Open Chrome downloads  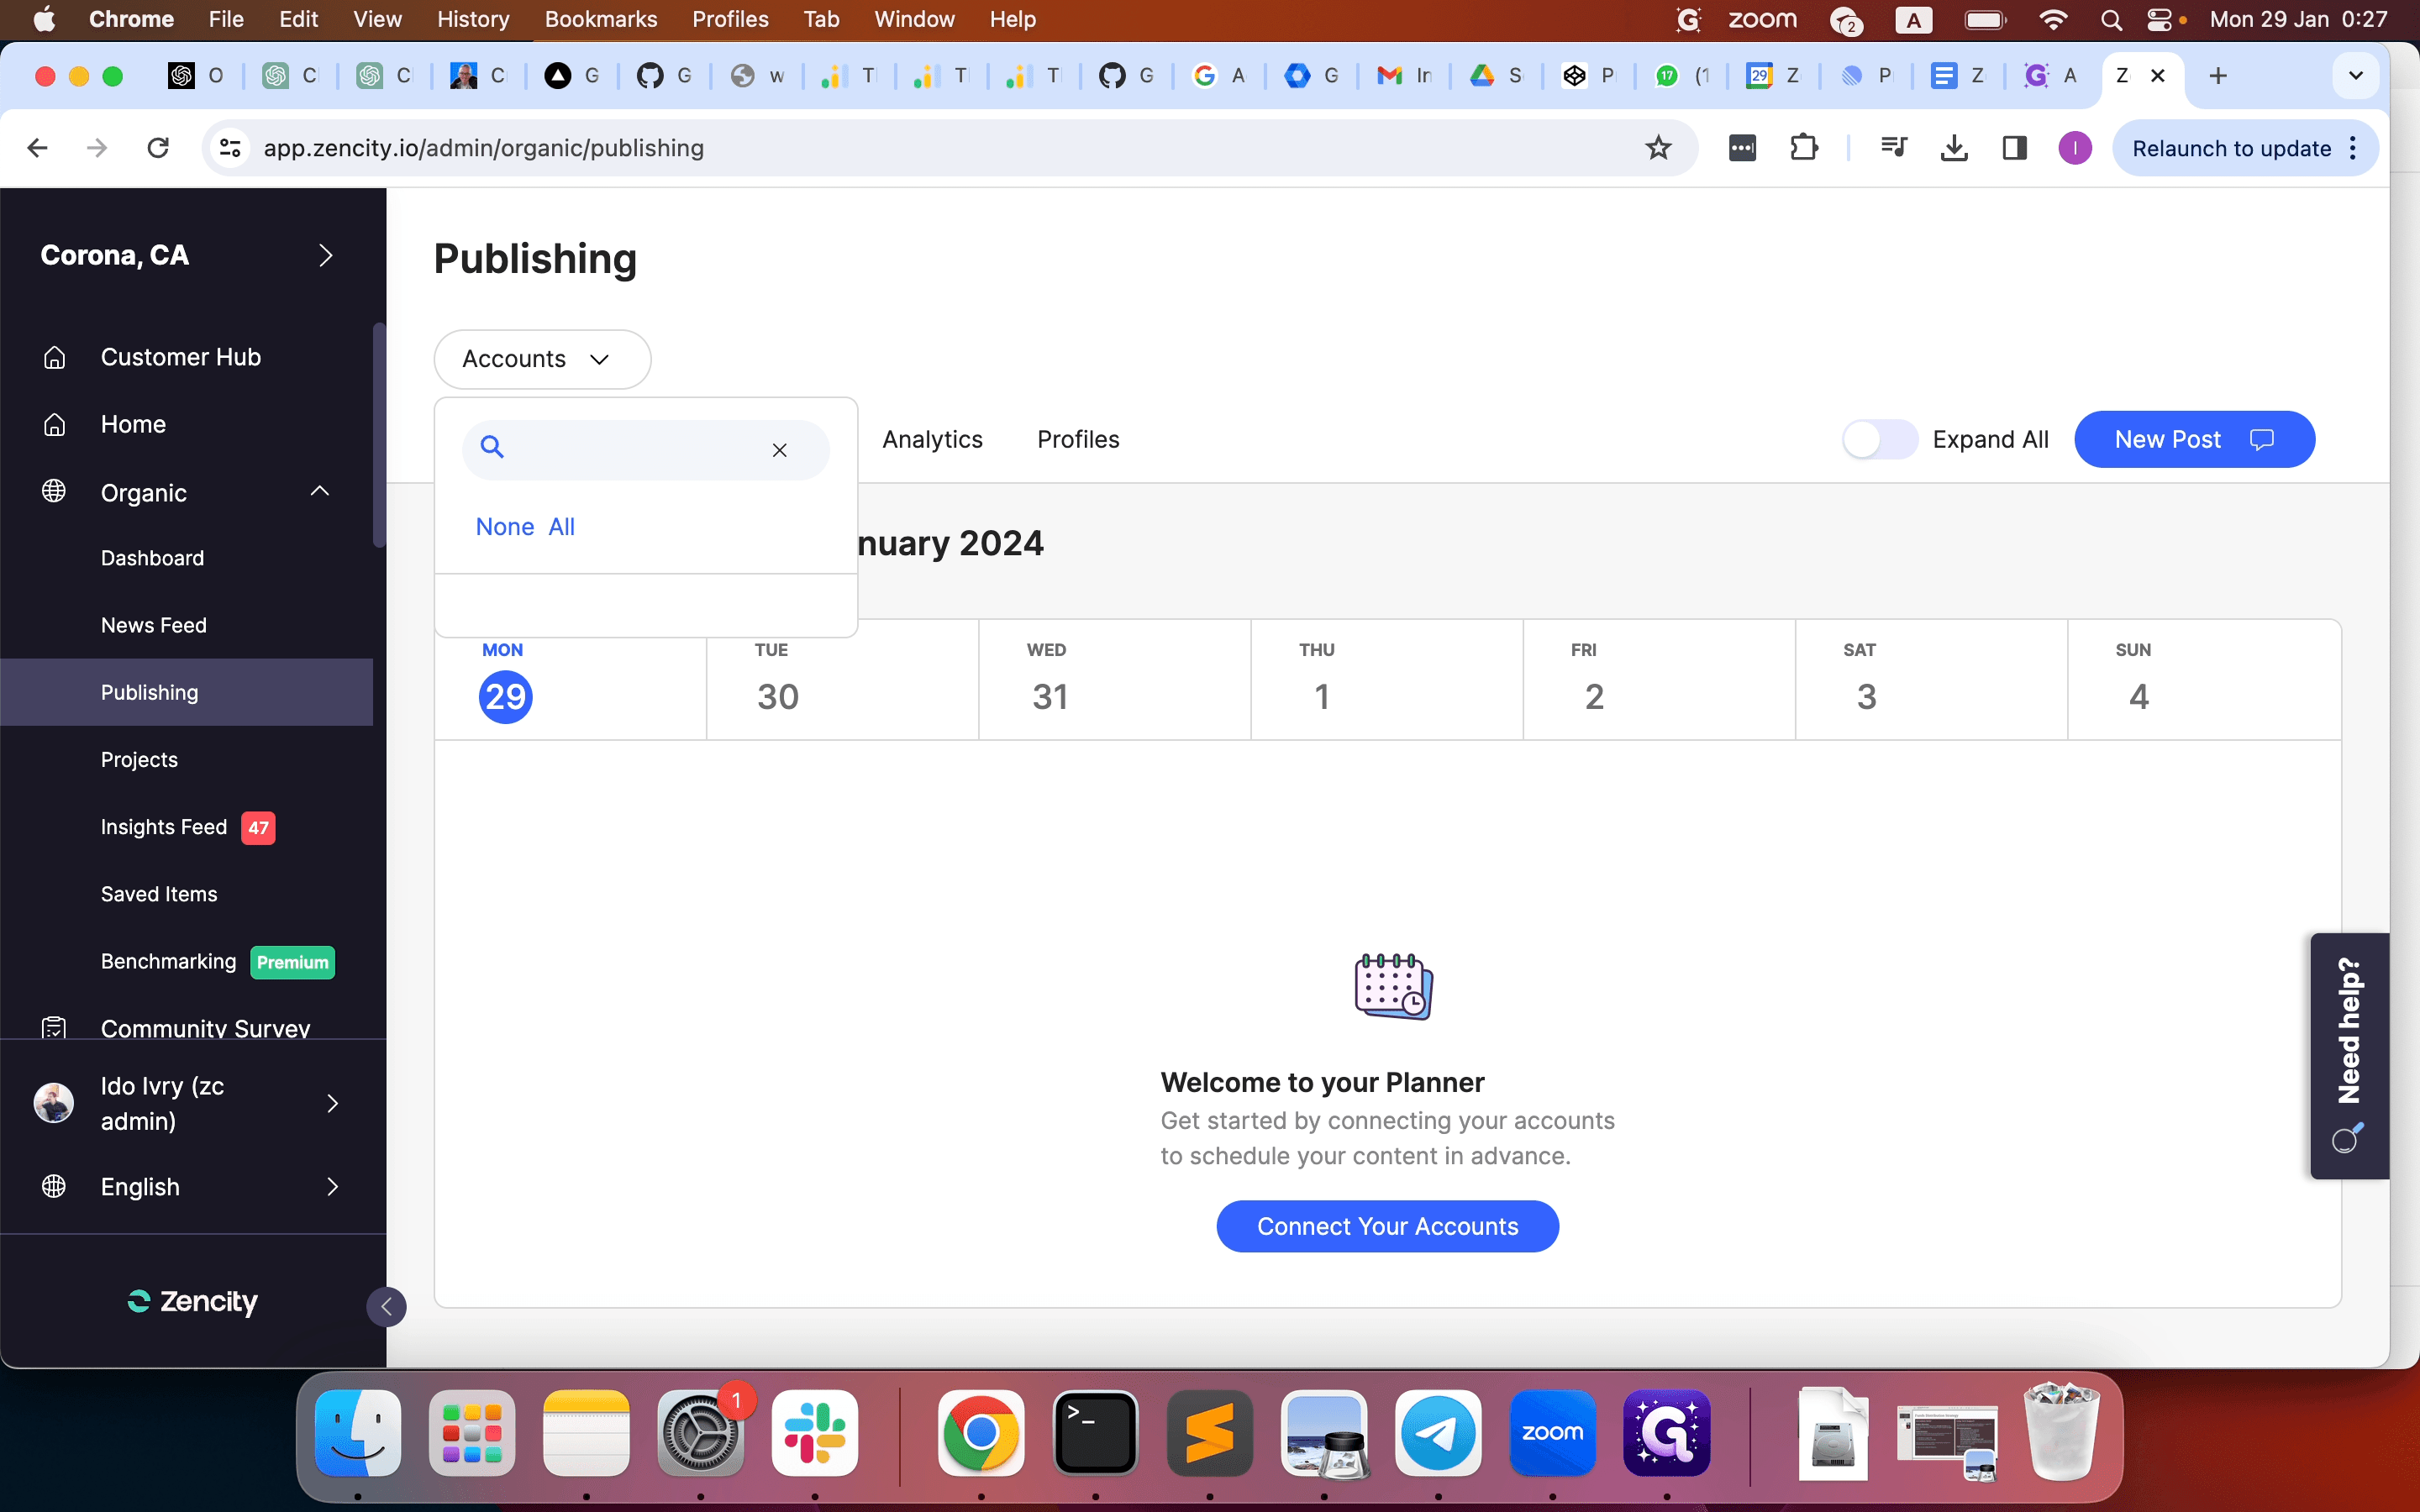point(1954,148)
